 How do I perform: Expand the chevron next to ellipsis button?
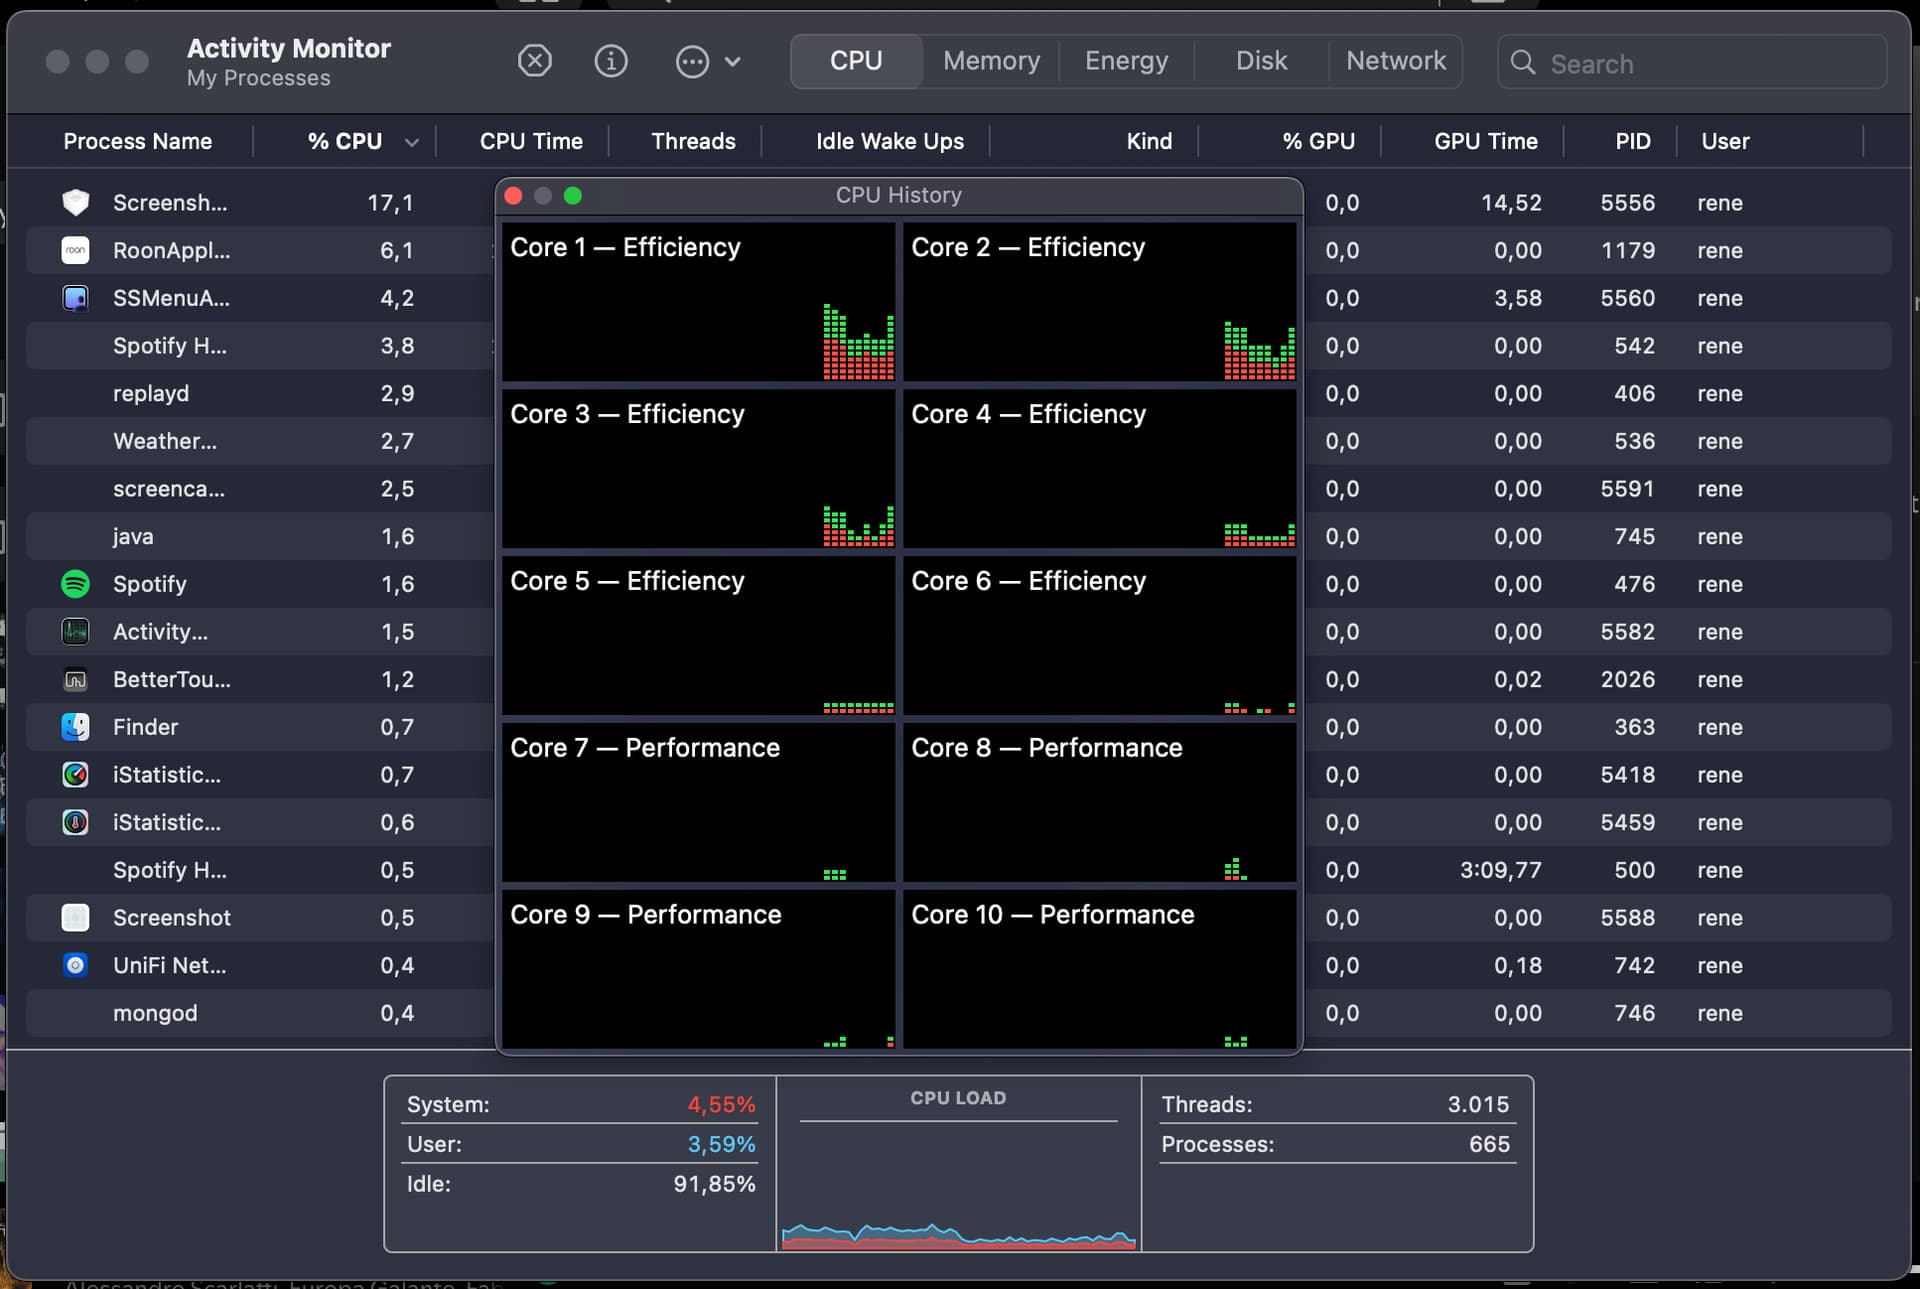tap(733, 62)
